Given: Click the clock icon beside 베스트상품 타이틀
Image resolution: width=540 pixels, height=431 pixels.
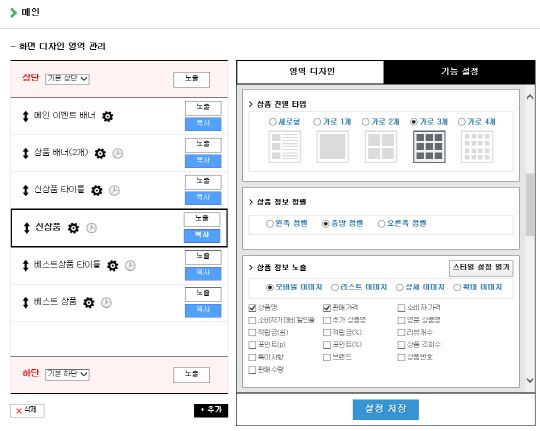Looking at the screenshot, I should (130, 265).
